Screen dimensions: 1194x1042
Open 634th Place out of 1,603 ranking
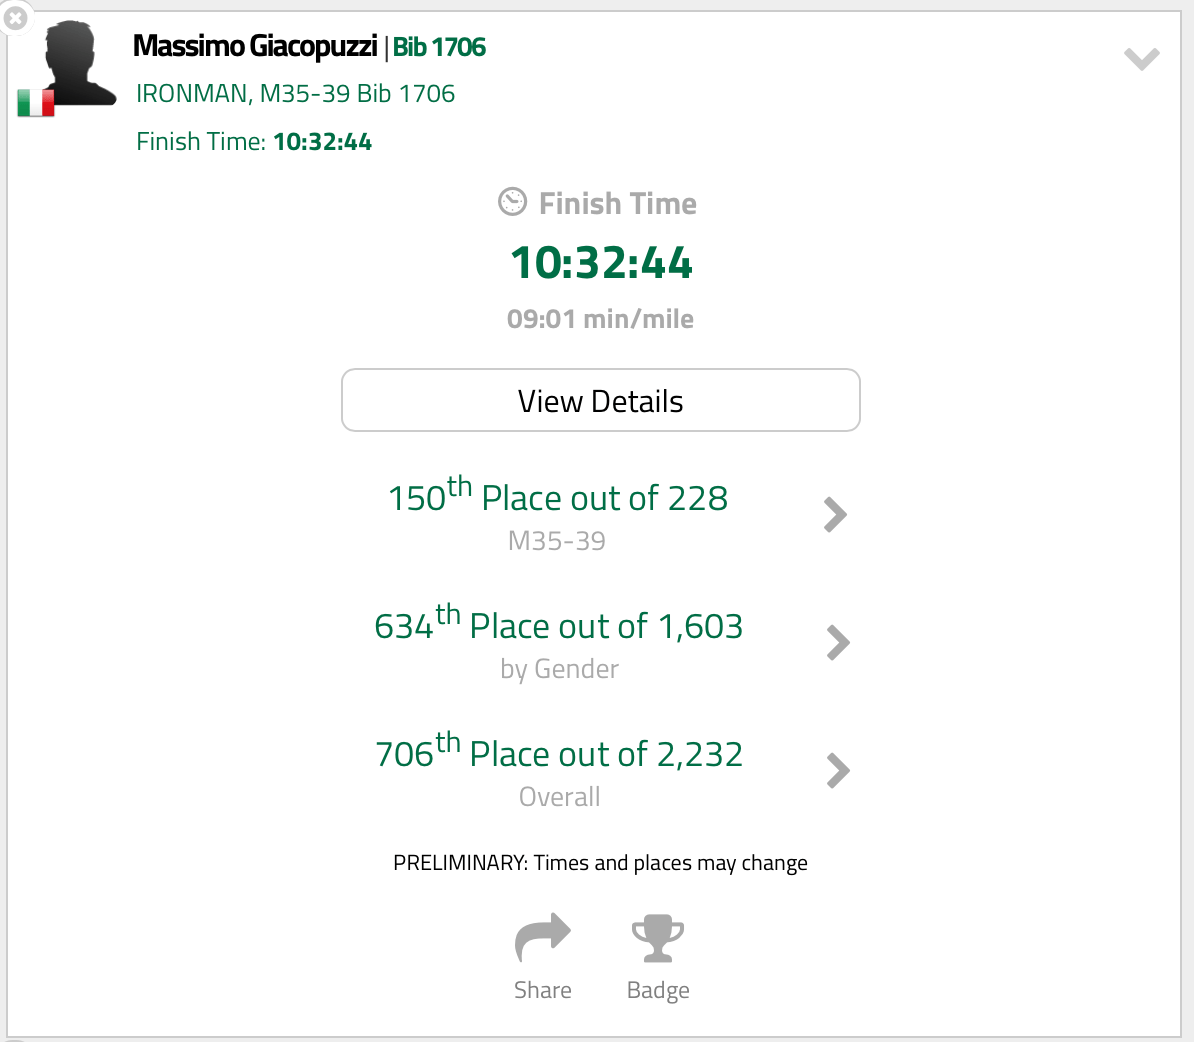click(558, 626)
